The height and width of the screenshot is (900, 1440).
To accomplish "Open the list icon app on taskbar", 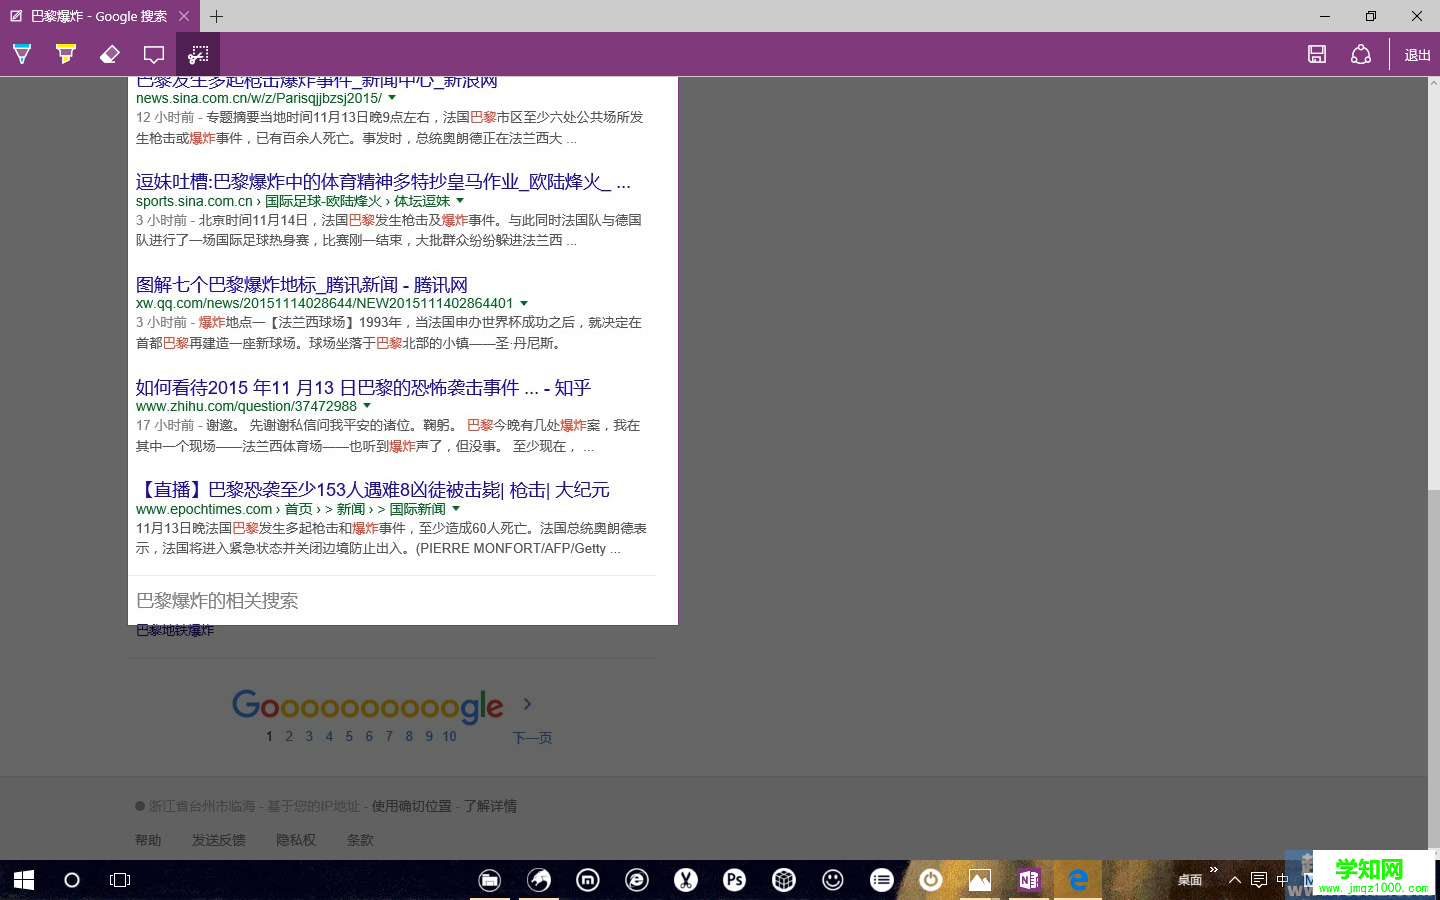I will (882, 880).
